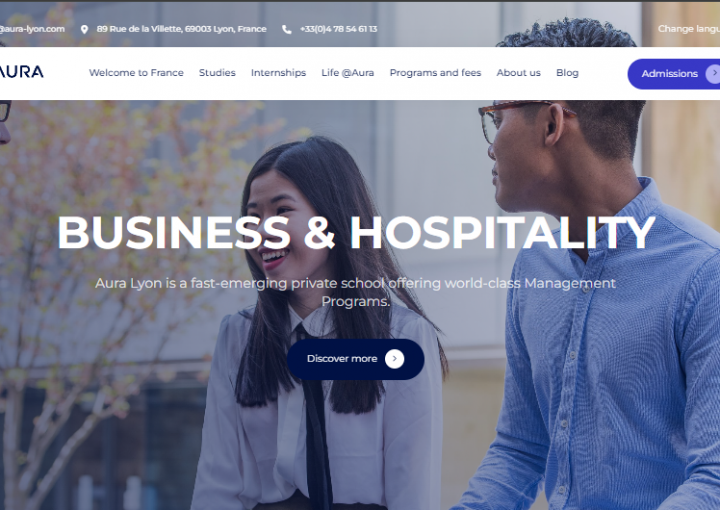
Task: Open the About us menu
Action: (x=518, y=73)
